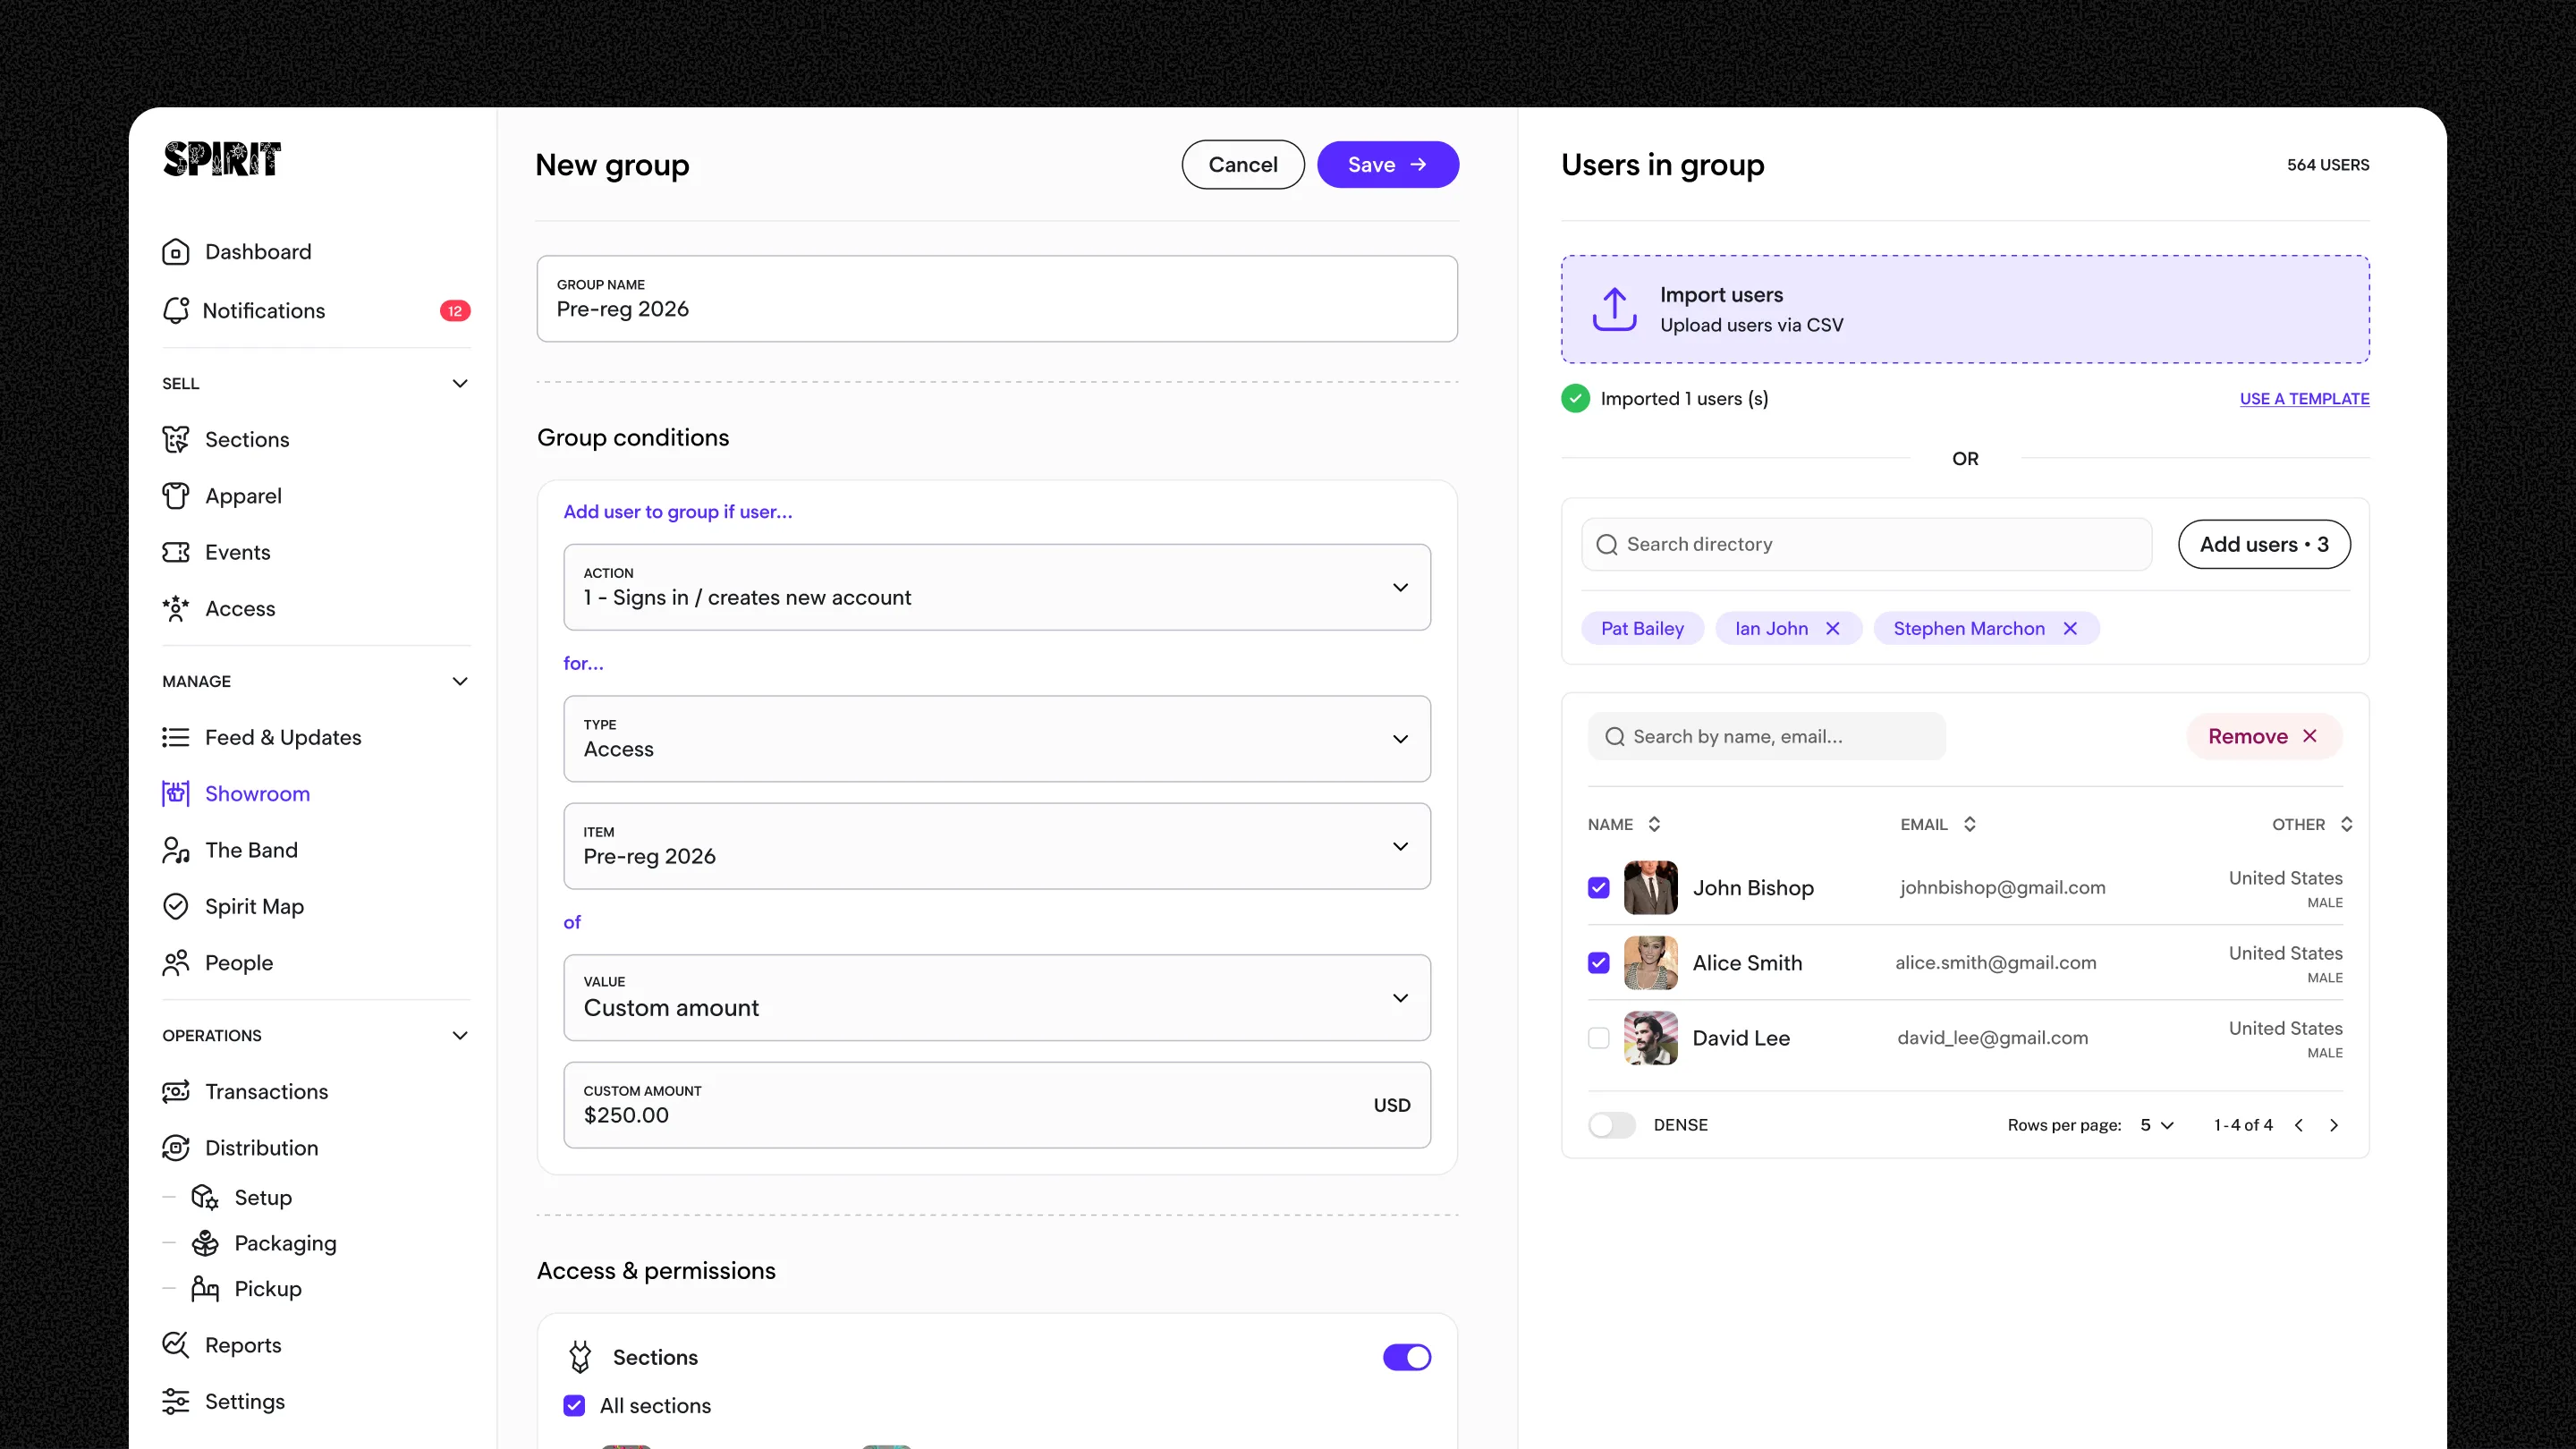This screenshot has height=1449, width=2576.
Task: Open Showroom in the sidebar
Action: coord(257,793)
